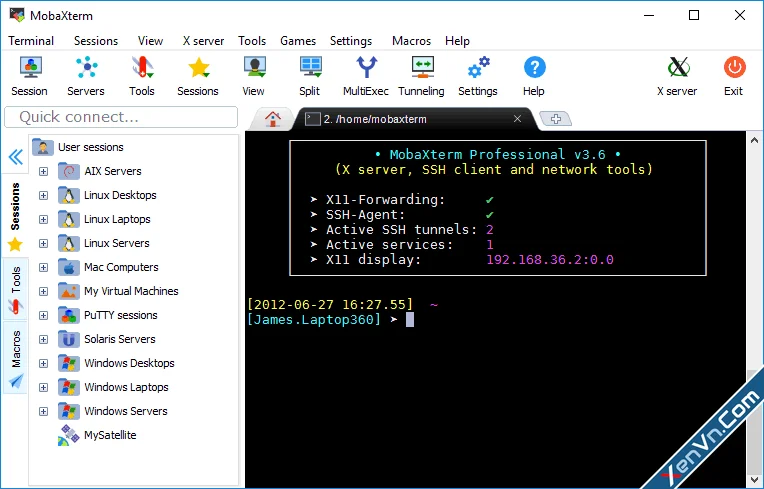Screen dimensions: 764x489
Task: Open the Tools menu in menu bar
Action: 252,41
